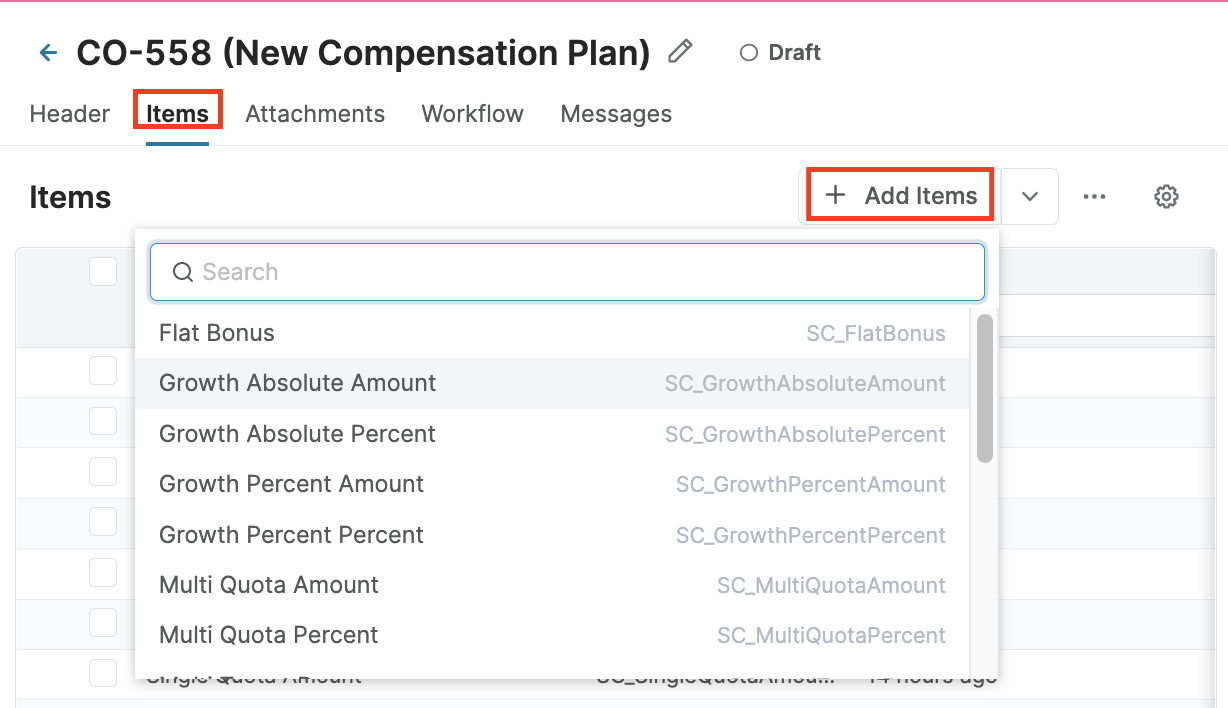Click the Draft status circle icon
This screenshot has width=1228, height=708.
(x=748, y=53)
